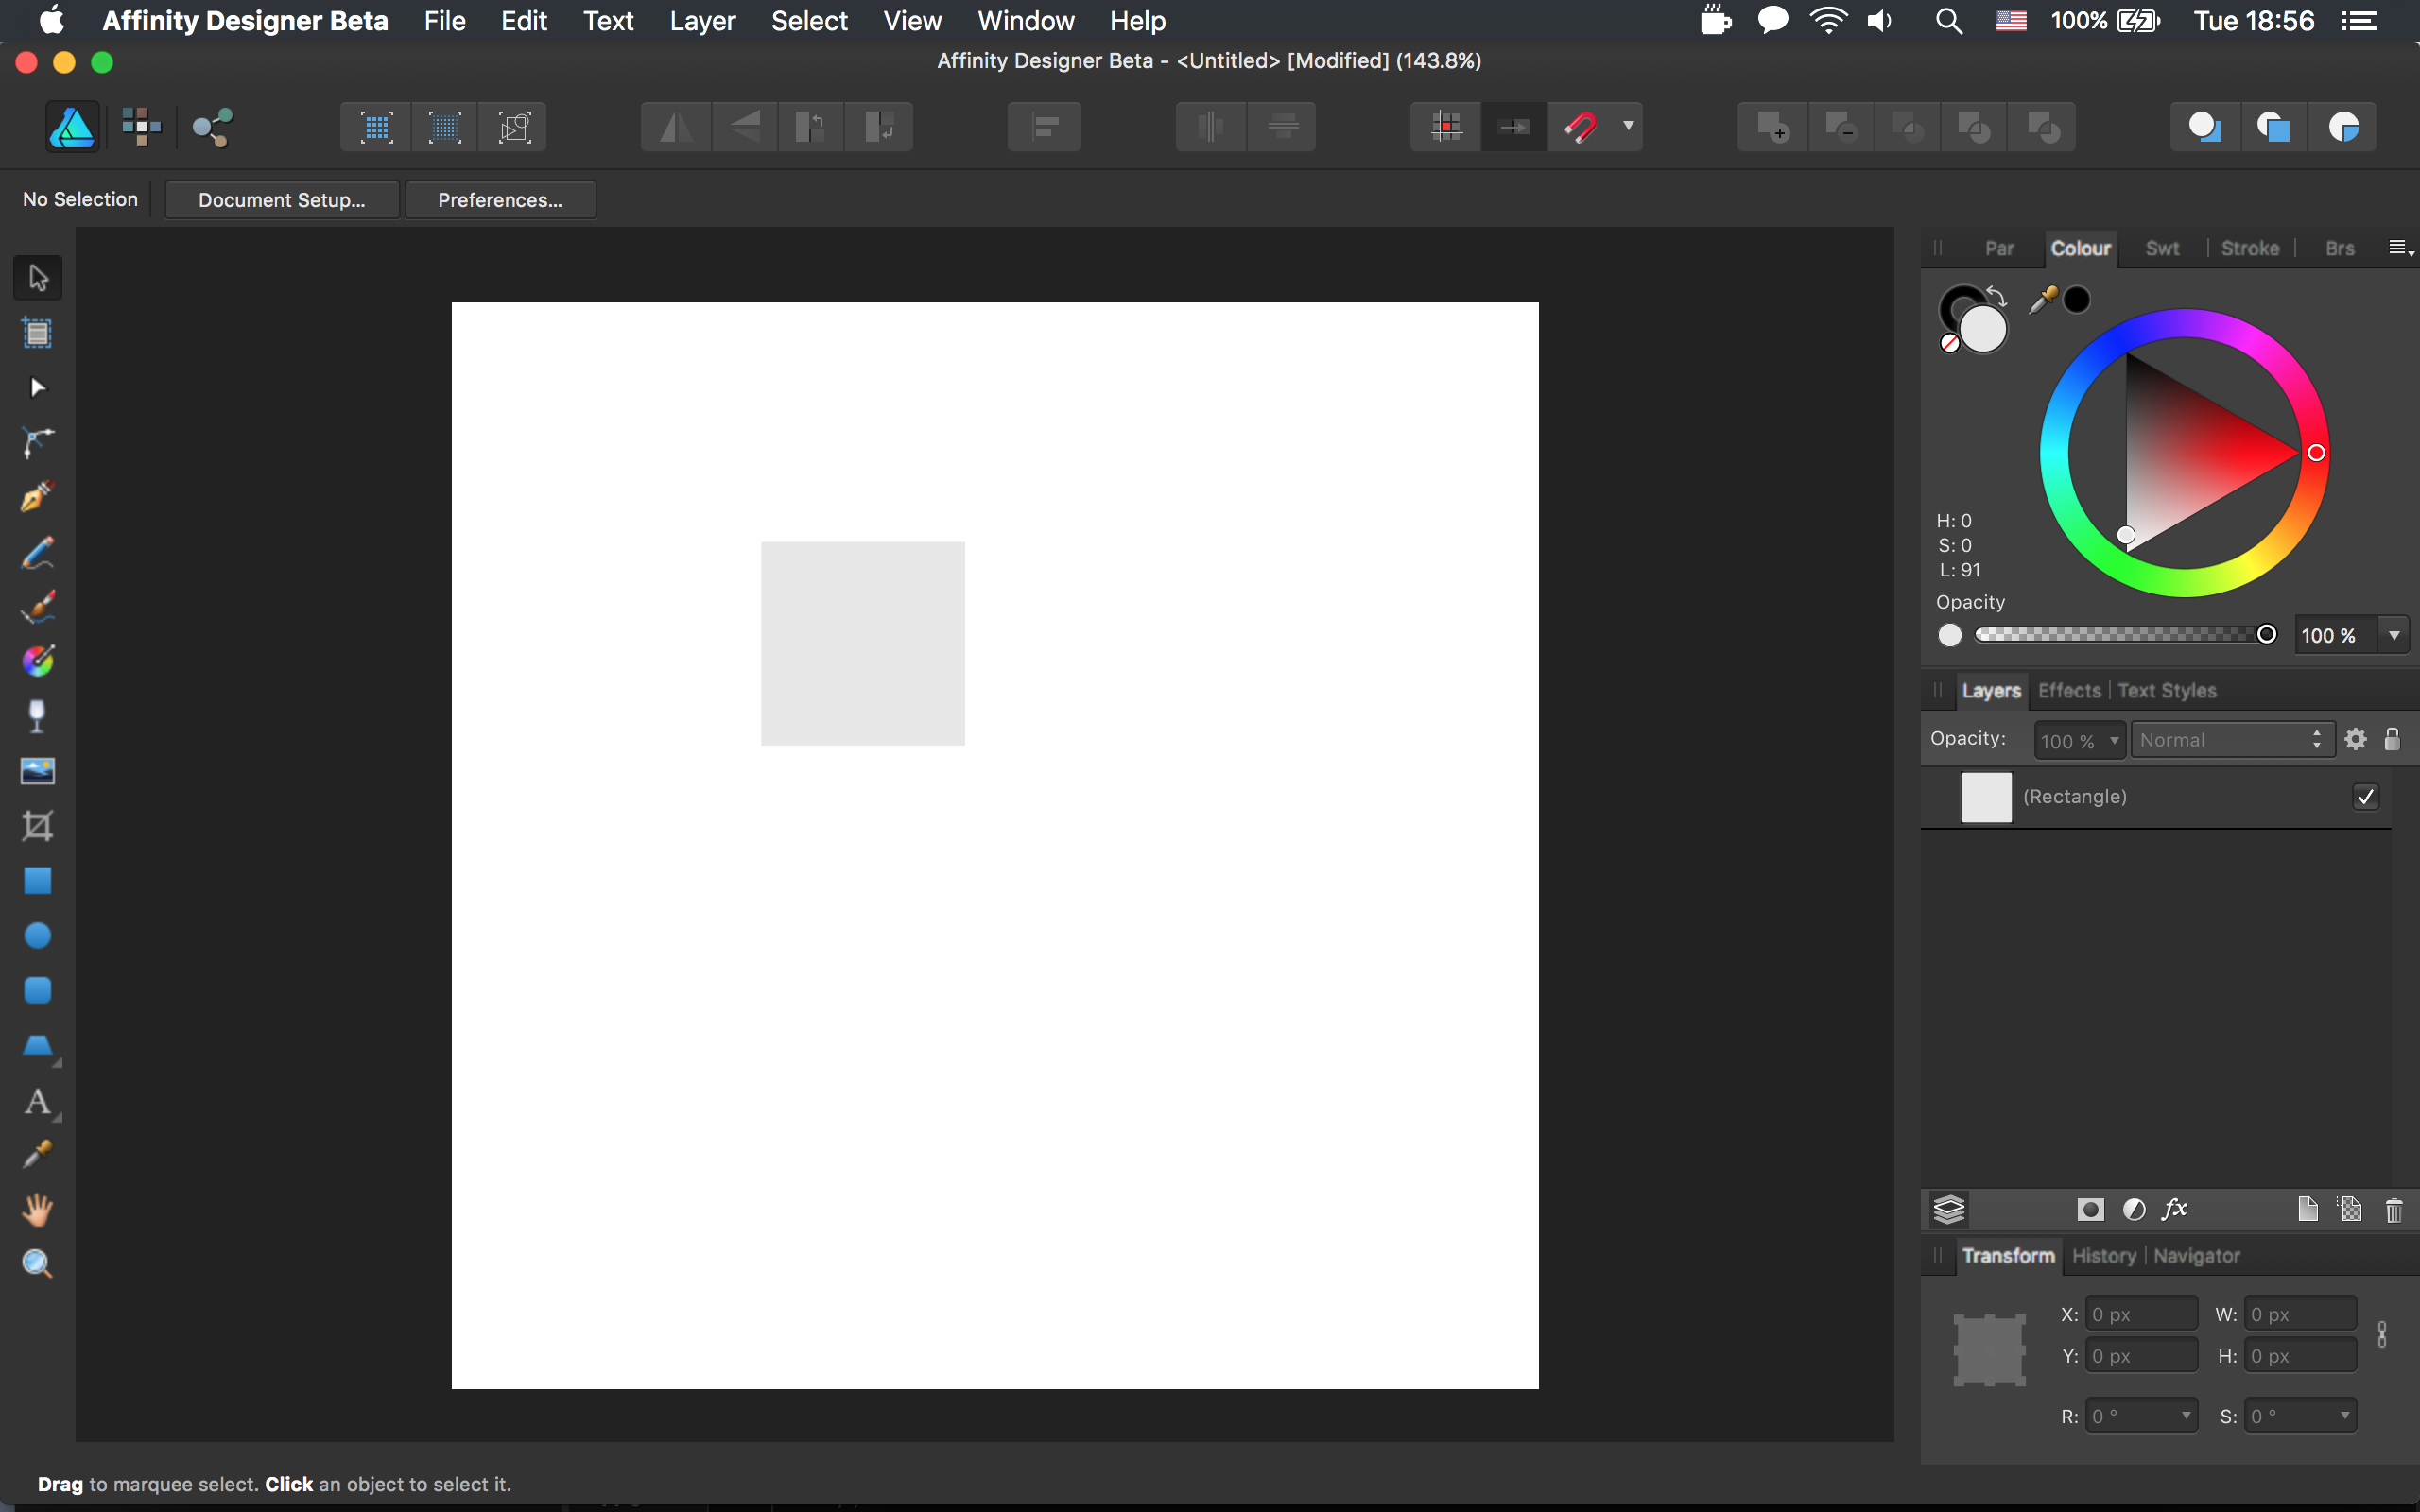Switch to the History tab

click(x=2104, y=1256)
